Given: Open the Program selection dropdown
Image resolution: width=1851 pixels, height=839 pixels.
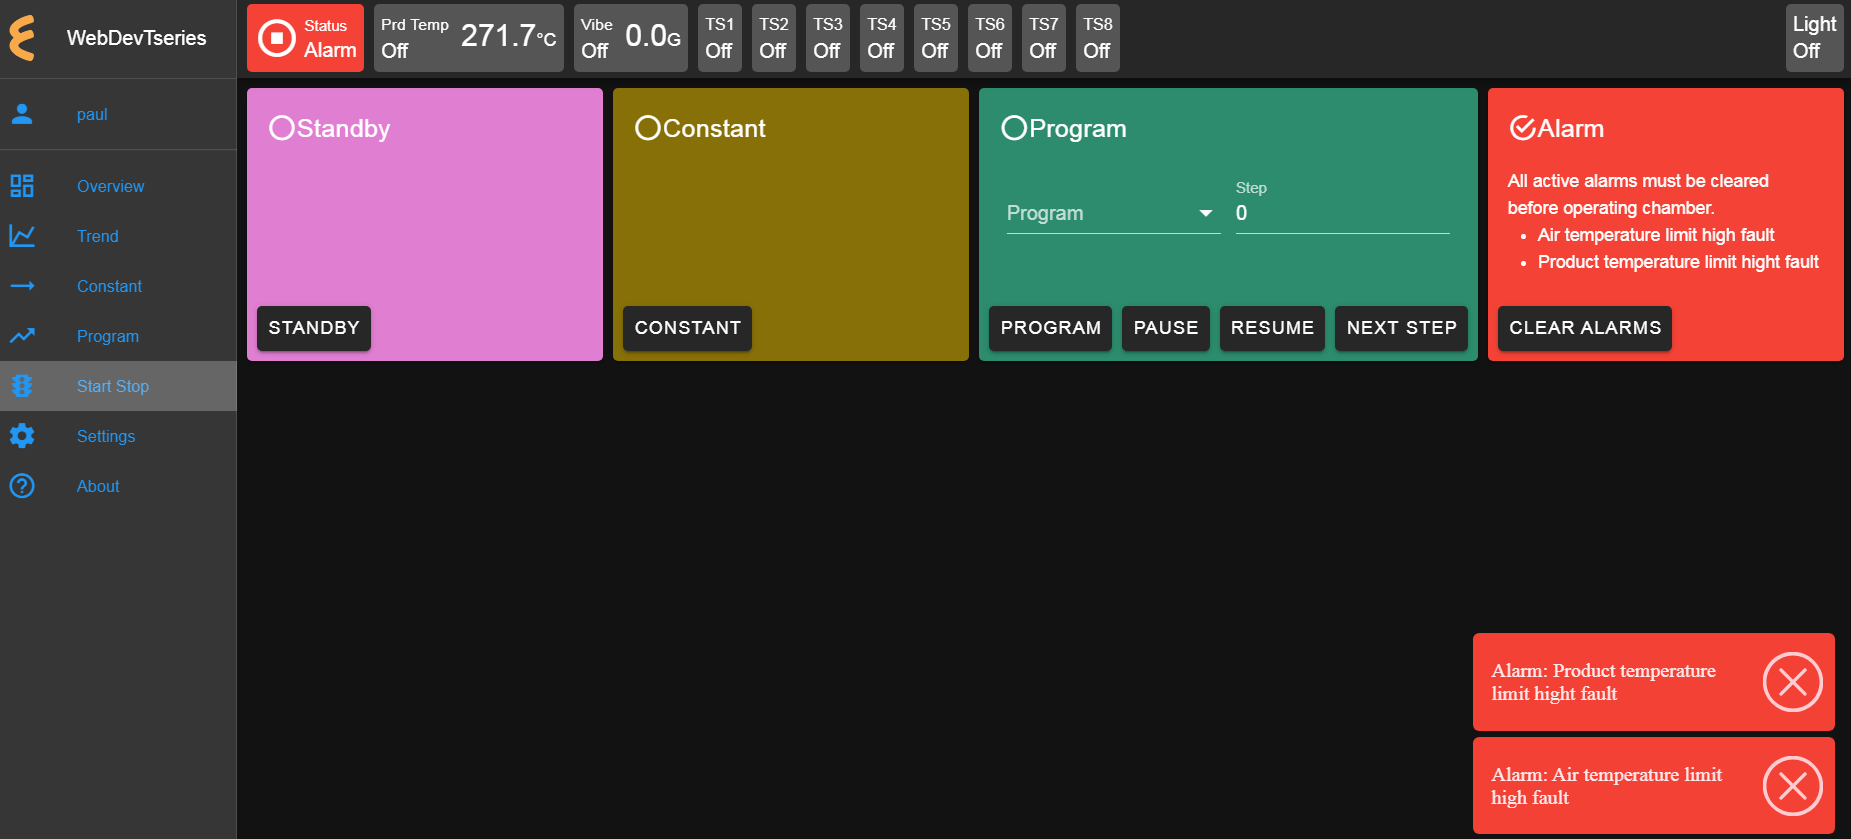Looking at the screenshot, I should point(1113,213).
